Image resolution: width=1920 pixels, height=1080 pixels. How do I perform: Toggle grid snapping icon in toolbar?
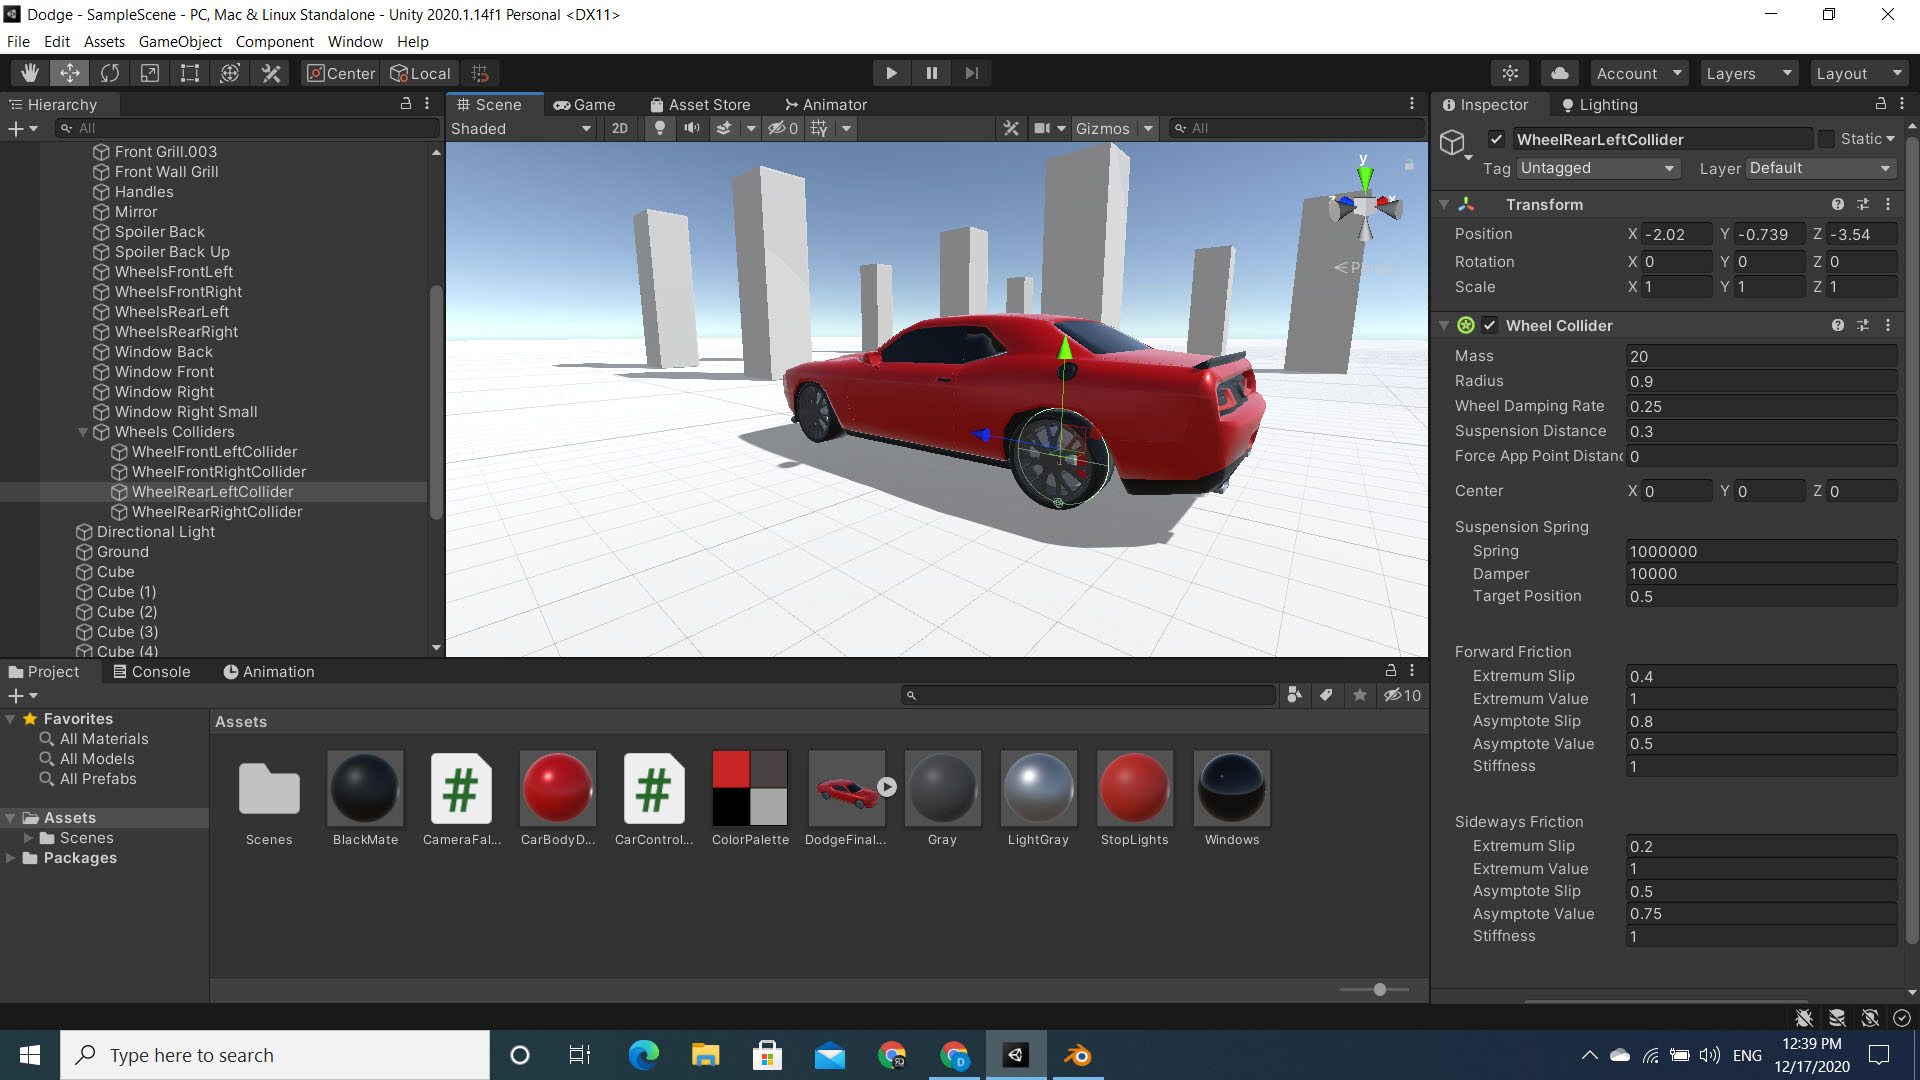point(480,73)
